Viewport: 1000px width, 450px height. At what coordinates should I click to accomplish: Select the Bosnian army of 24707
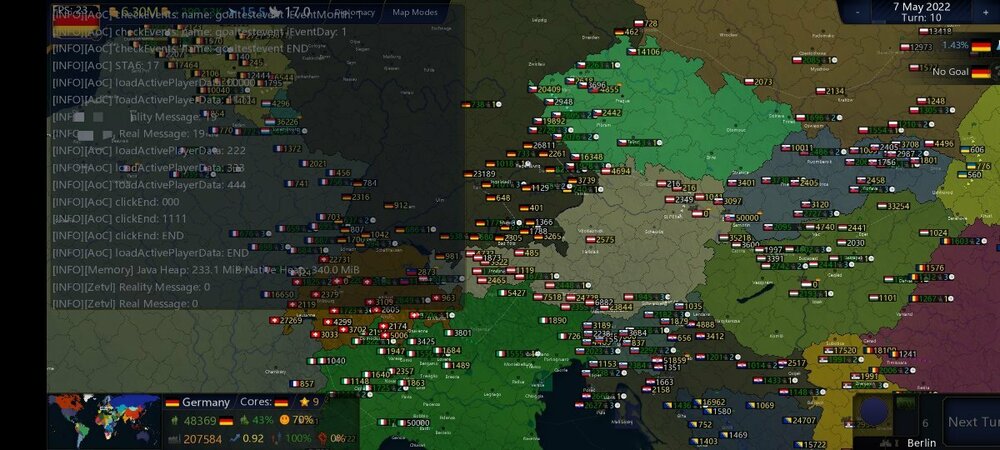click(799, 421)
